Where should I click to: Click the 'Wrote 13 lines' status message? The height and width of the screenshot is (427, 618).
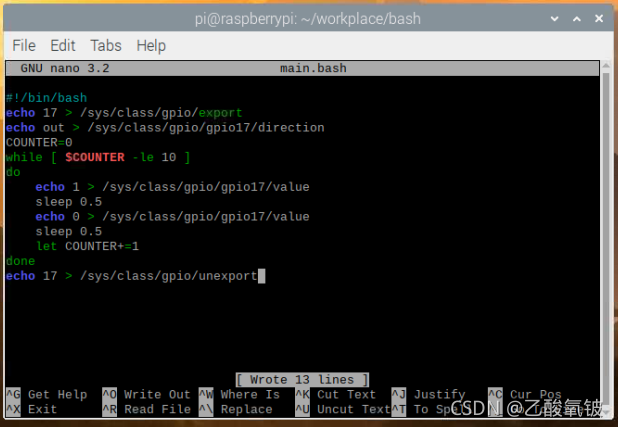coord(302,380)
